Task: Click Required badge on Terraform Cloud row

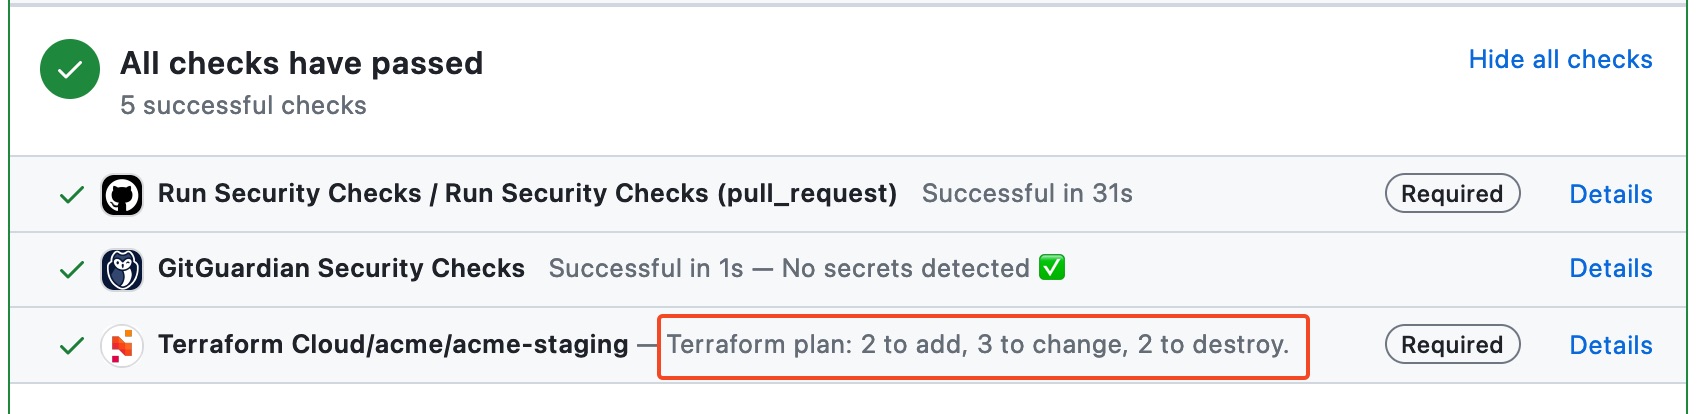Action: [x=1452, y=345]
